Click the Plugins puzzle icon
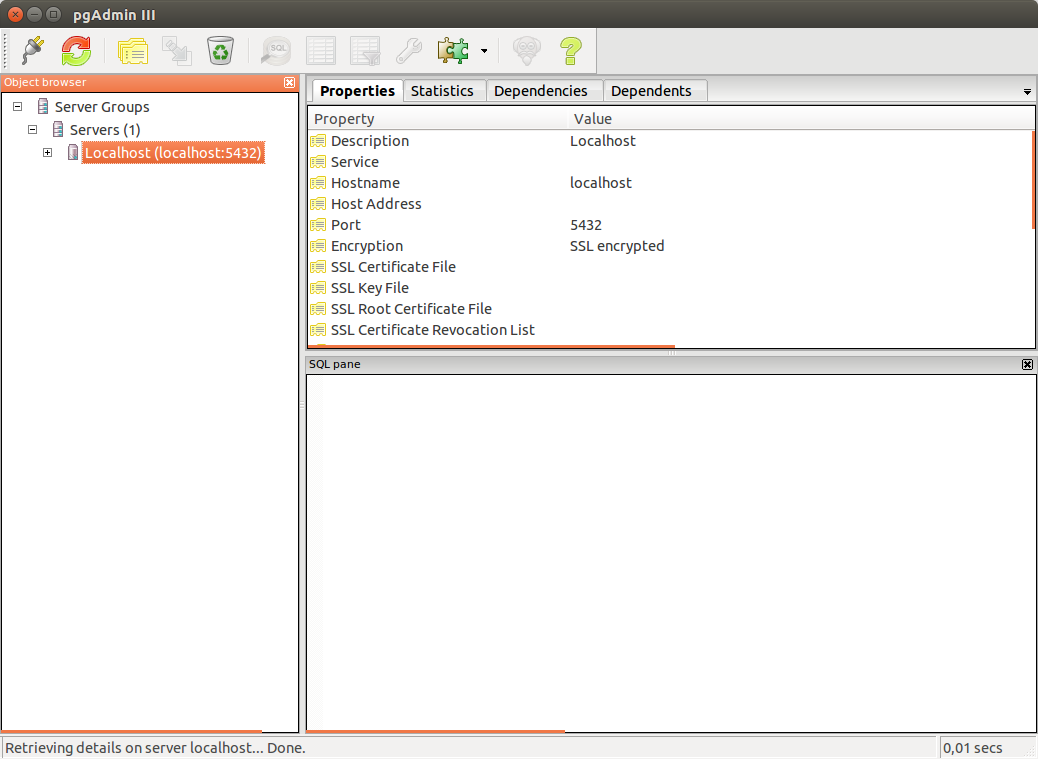The width and height of the screenshot is (1038, 759). [x=453, y=51]
